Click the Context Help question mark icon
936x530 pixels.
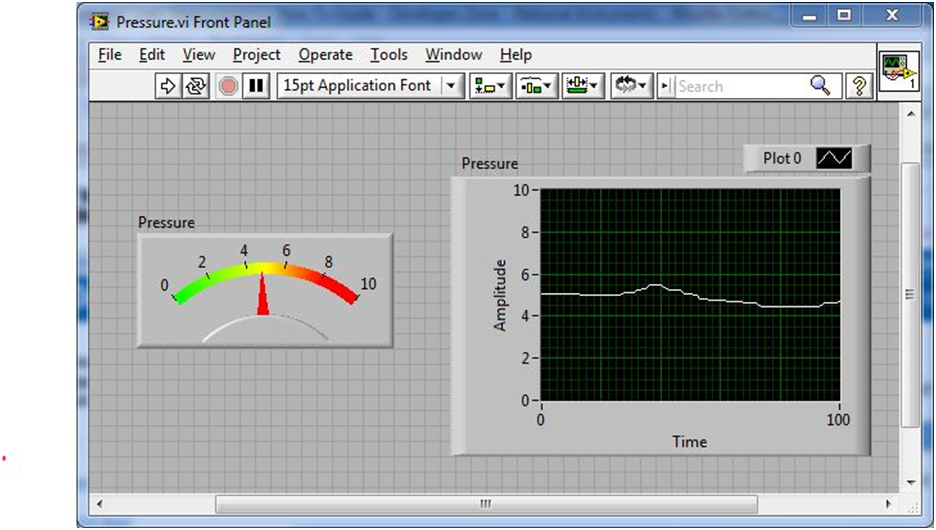(857, 86)
